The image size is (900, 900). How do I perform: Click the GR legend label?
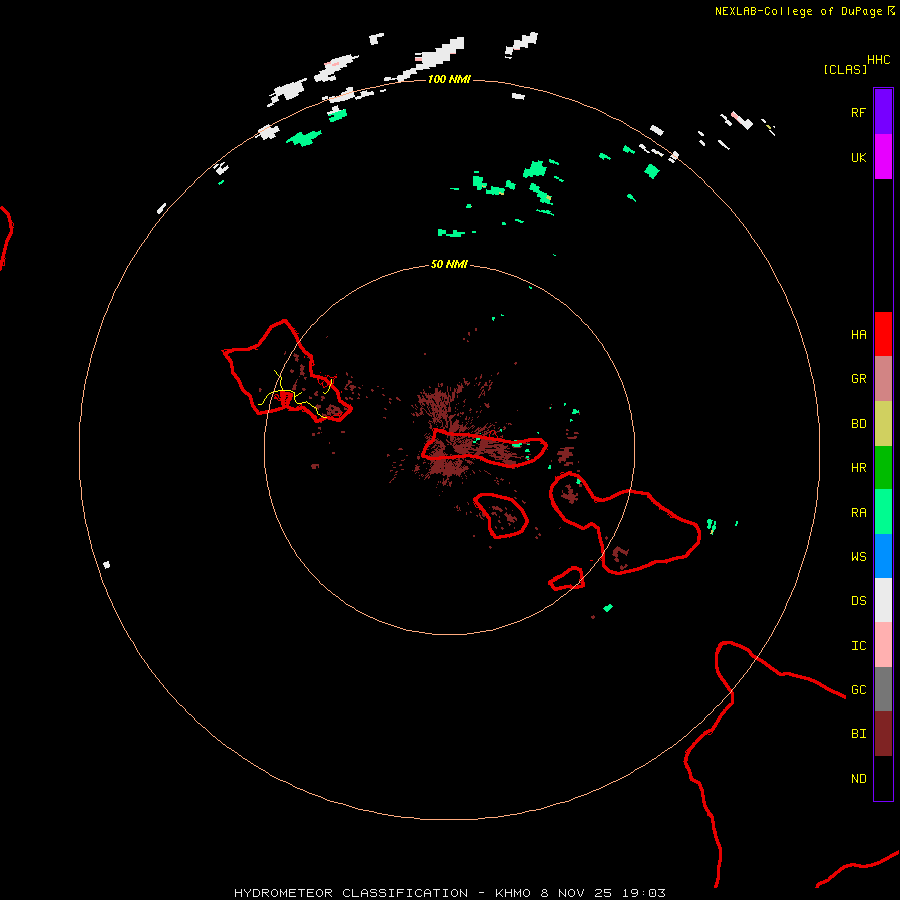(858, 379)
